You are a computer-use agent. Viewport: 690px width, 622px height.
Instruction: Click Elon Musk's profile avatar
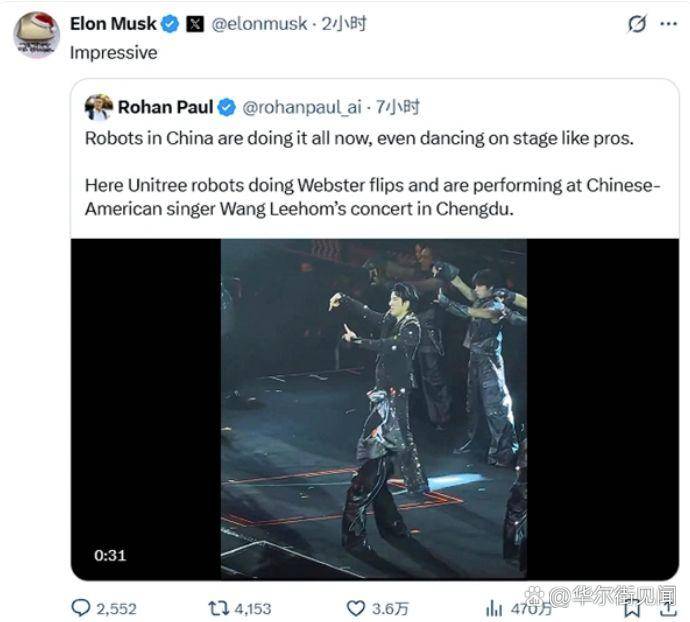(x=36, y=34)
